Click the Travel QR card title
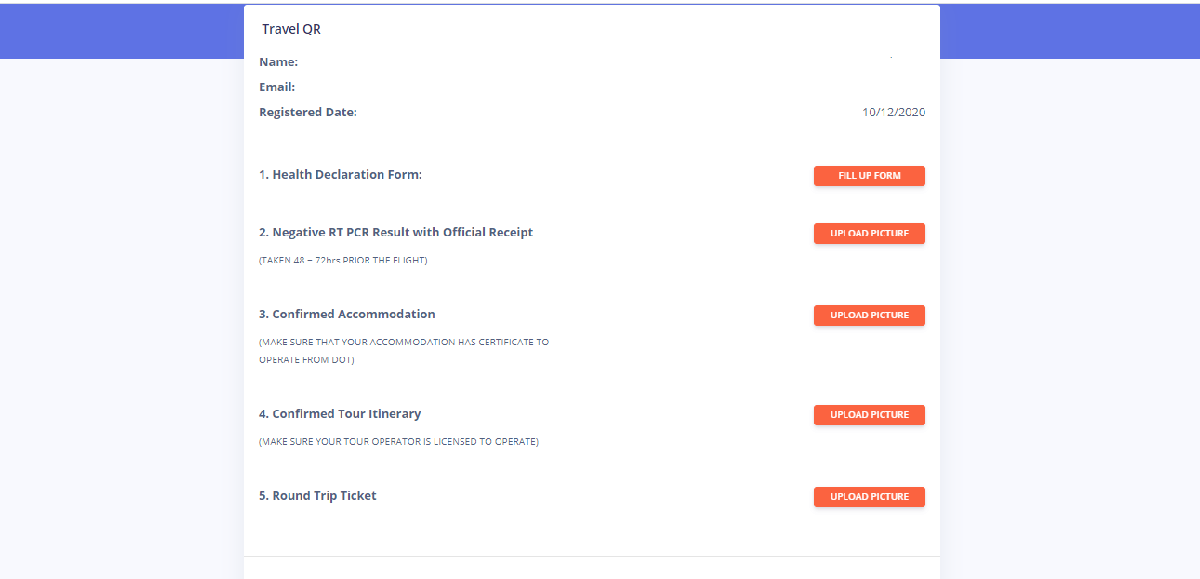 point(291,30)
